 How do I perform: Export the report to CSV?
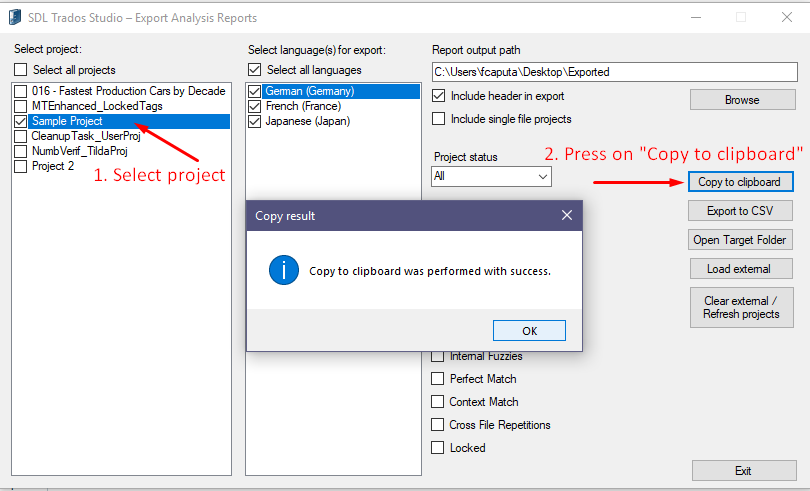[x=740, y=211]
